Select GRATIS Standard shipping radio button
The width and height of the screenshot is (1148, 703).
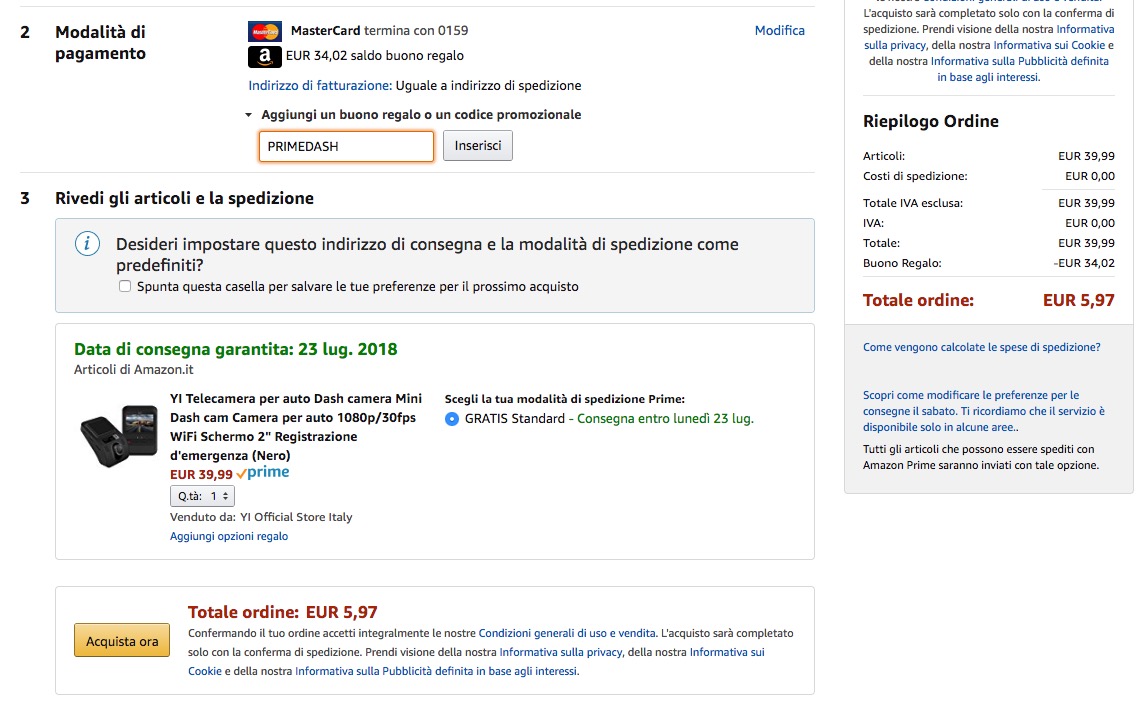click(452, 419)
